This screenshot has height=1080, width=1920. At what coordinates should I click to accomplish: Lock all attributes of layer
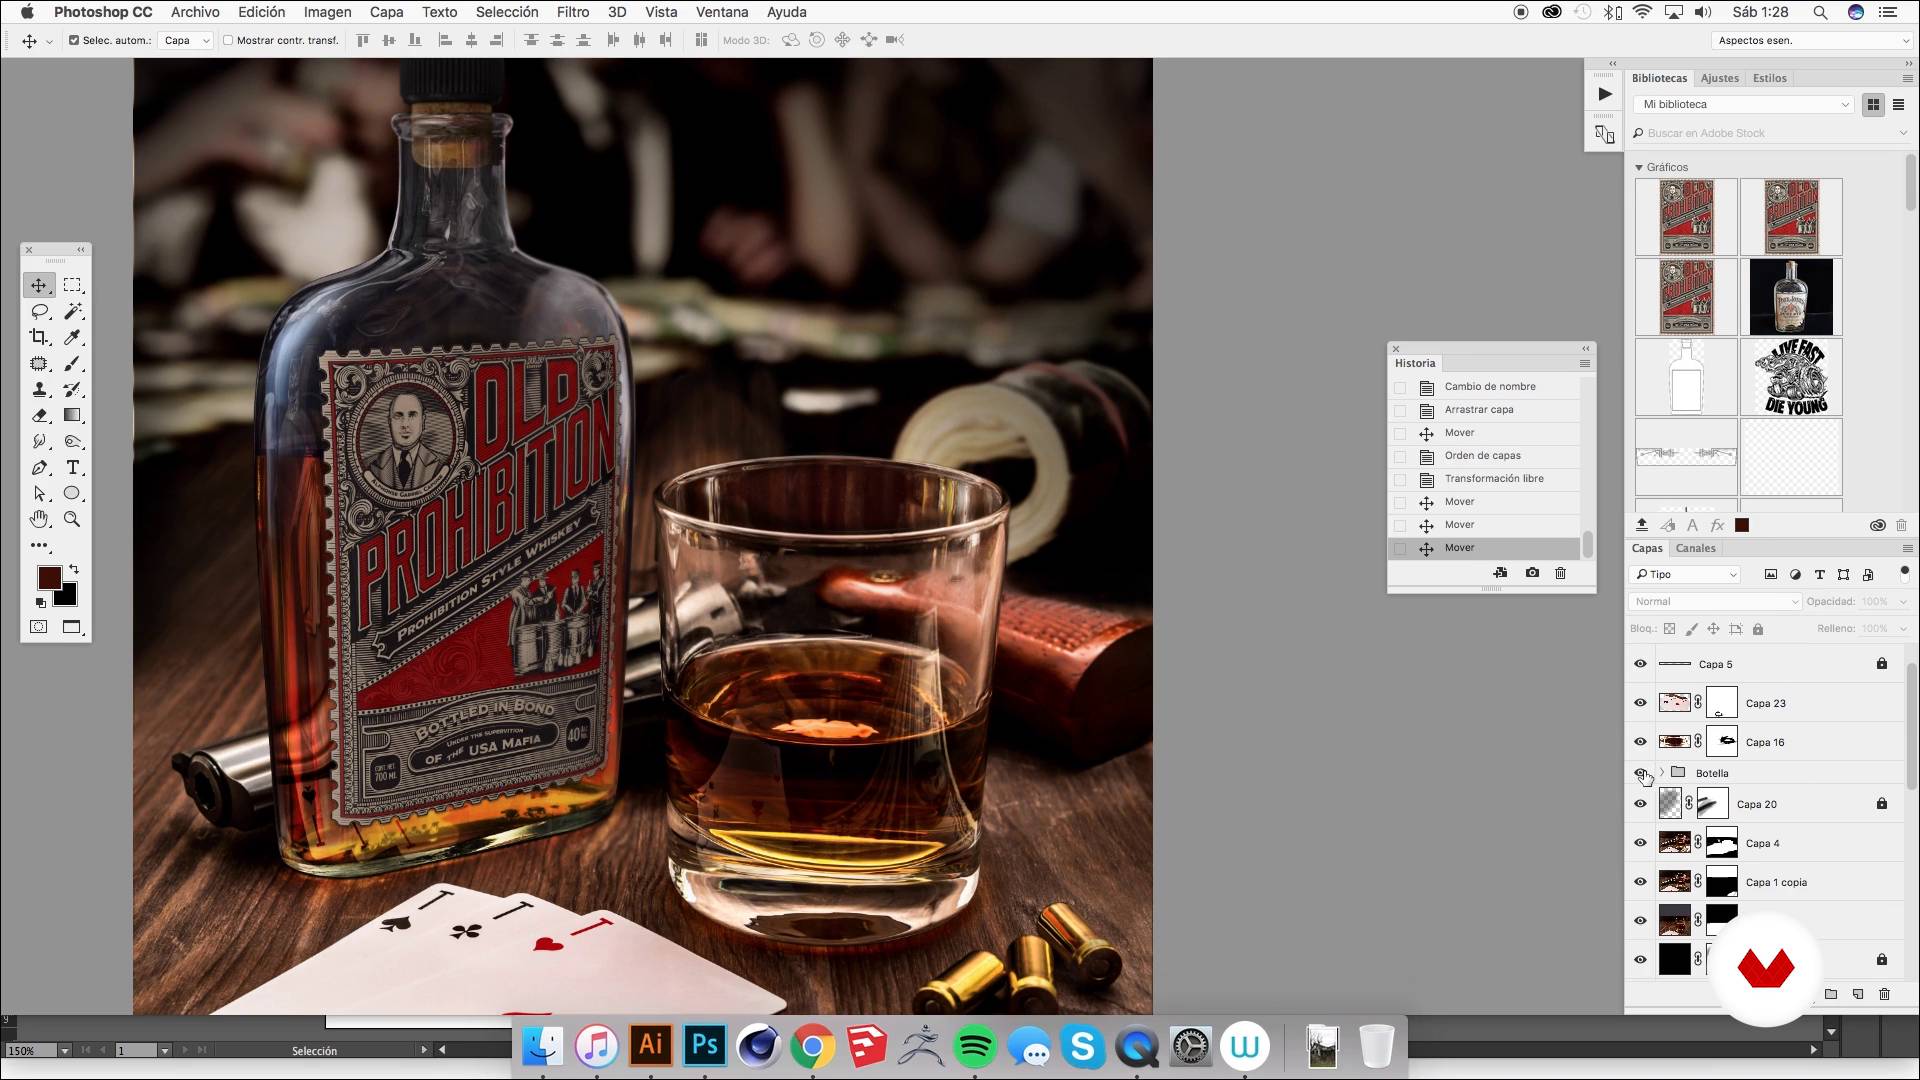point(1758,629)
